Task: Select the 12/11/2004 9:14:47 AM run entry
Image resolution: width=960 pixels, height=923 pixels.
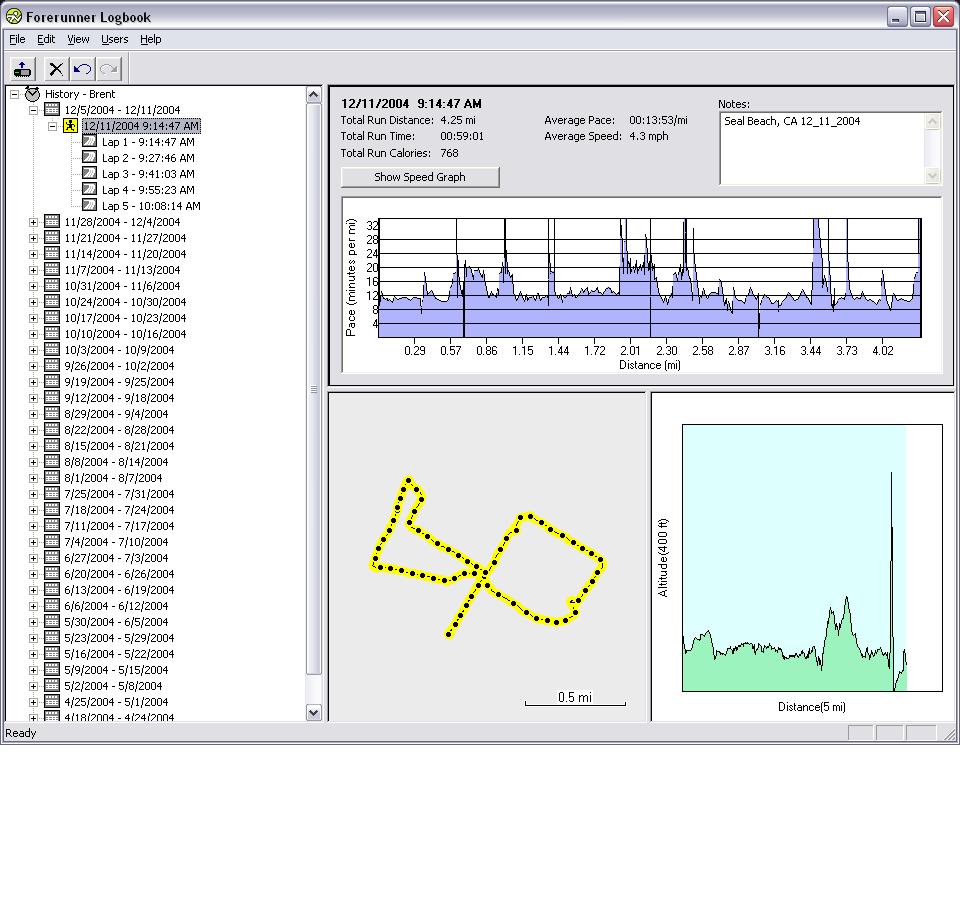Action: 141,126
